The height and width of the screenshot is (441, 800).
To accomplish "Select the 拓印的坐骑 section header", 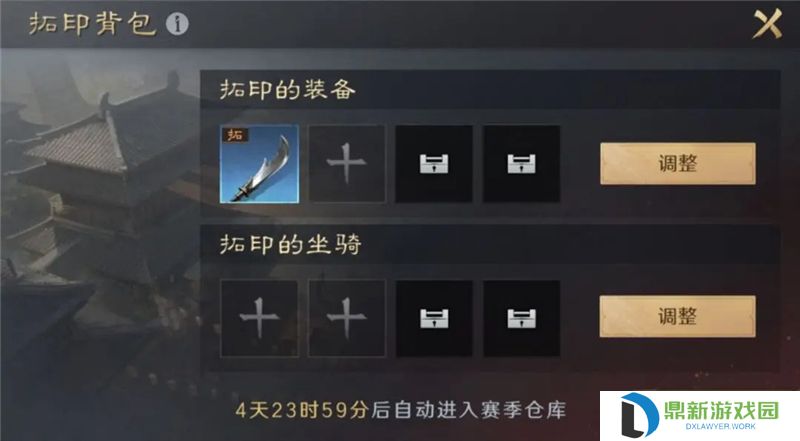I will click(x=291, y=244).
